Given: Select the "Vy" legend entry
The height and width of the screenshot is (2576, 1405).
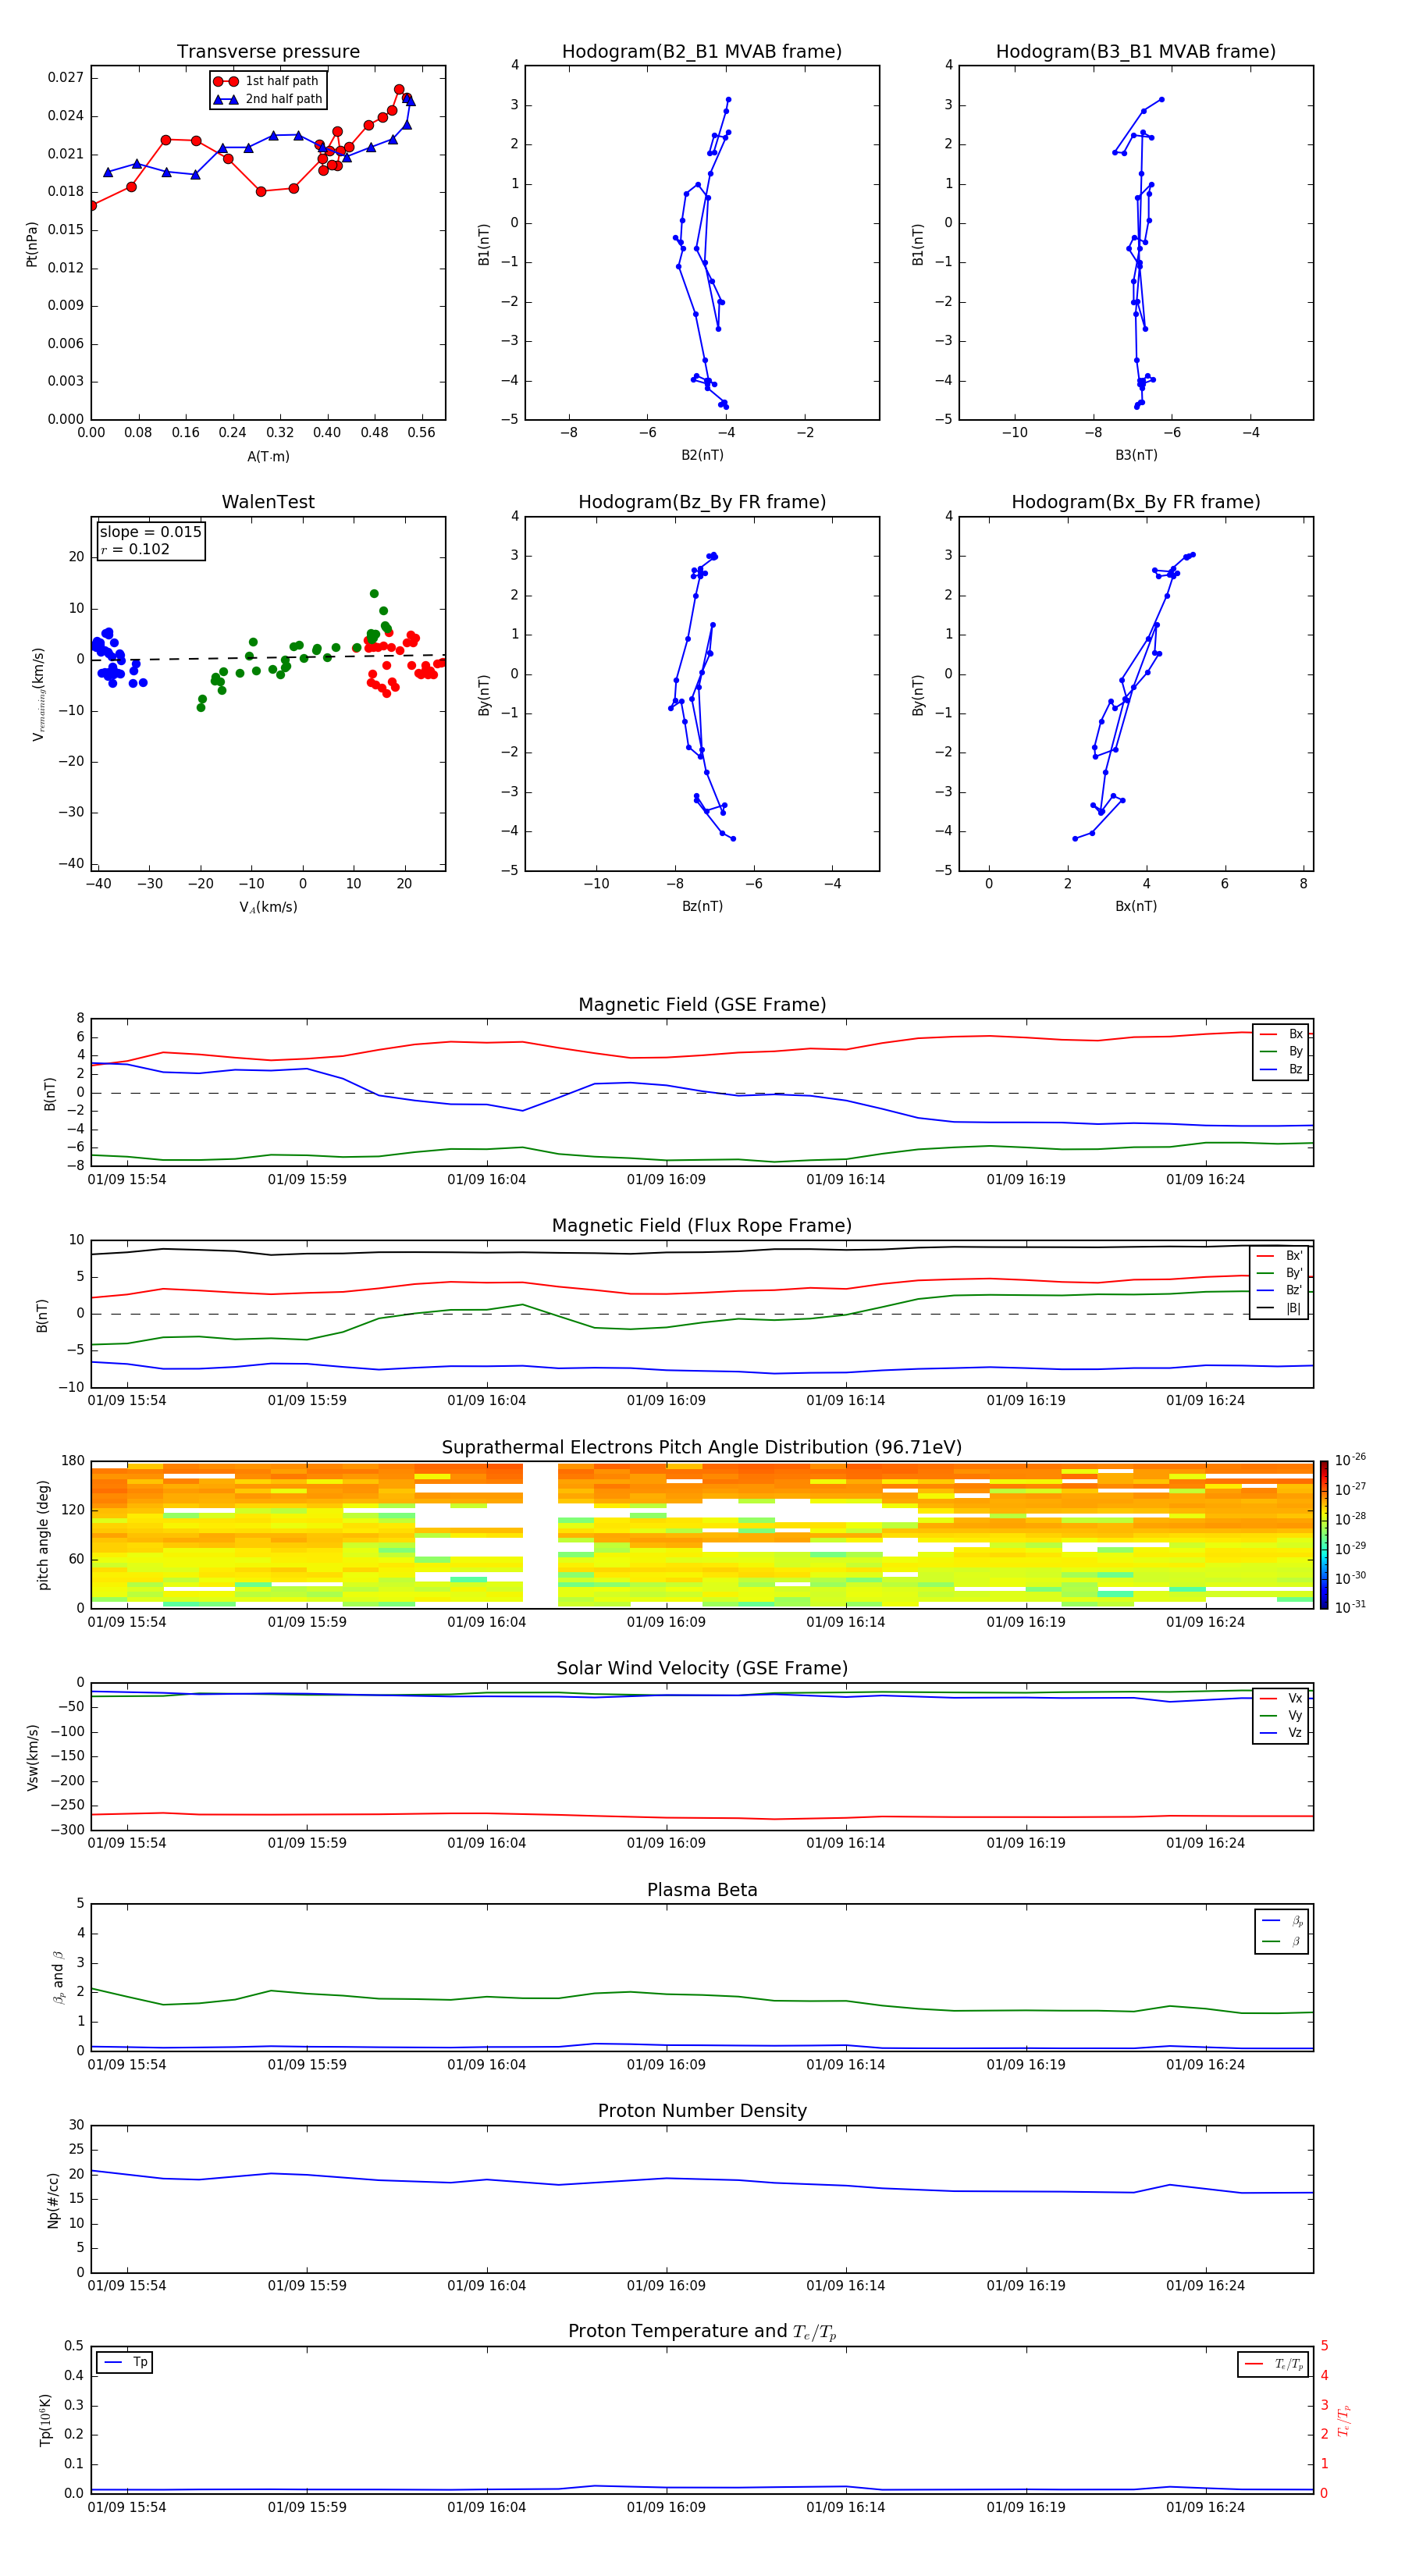Looking at the screenshot, I should click(1280, 1715).
